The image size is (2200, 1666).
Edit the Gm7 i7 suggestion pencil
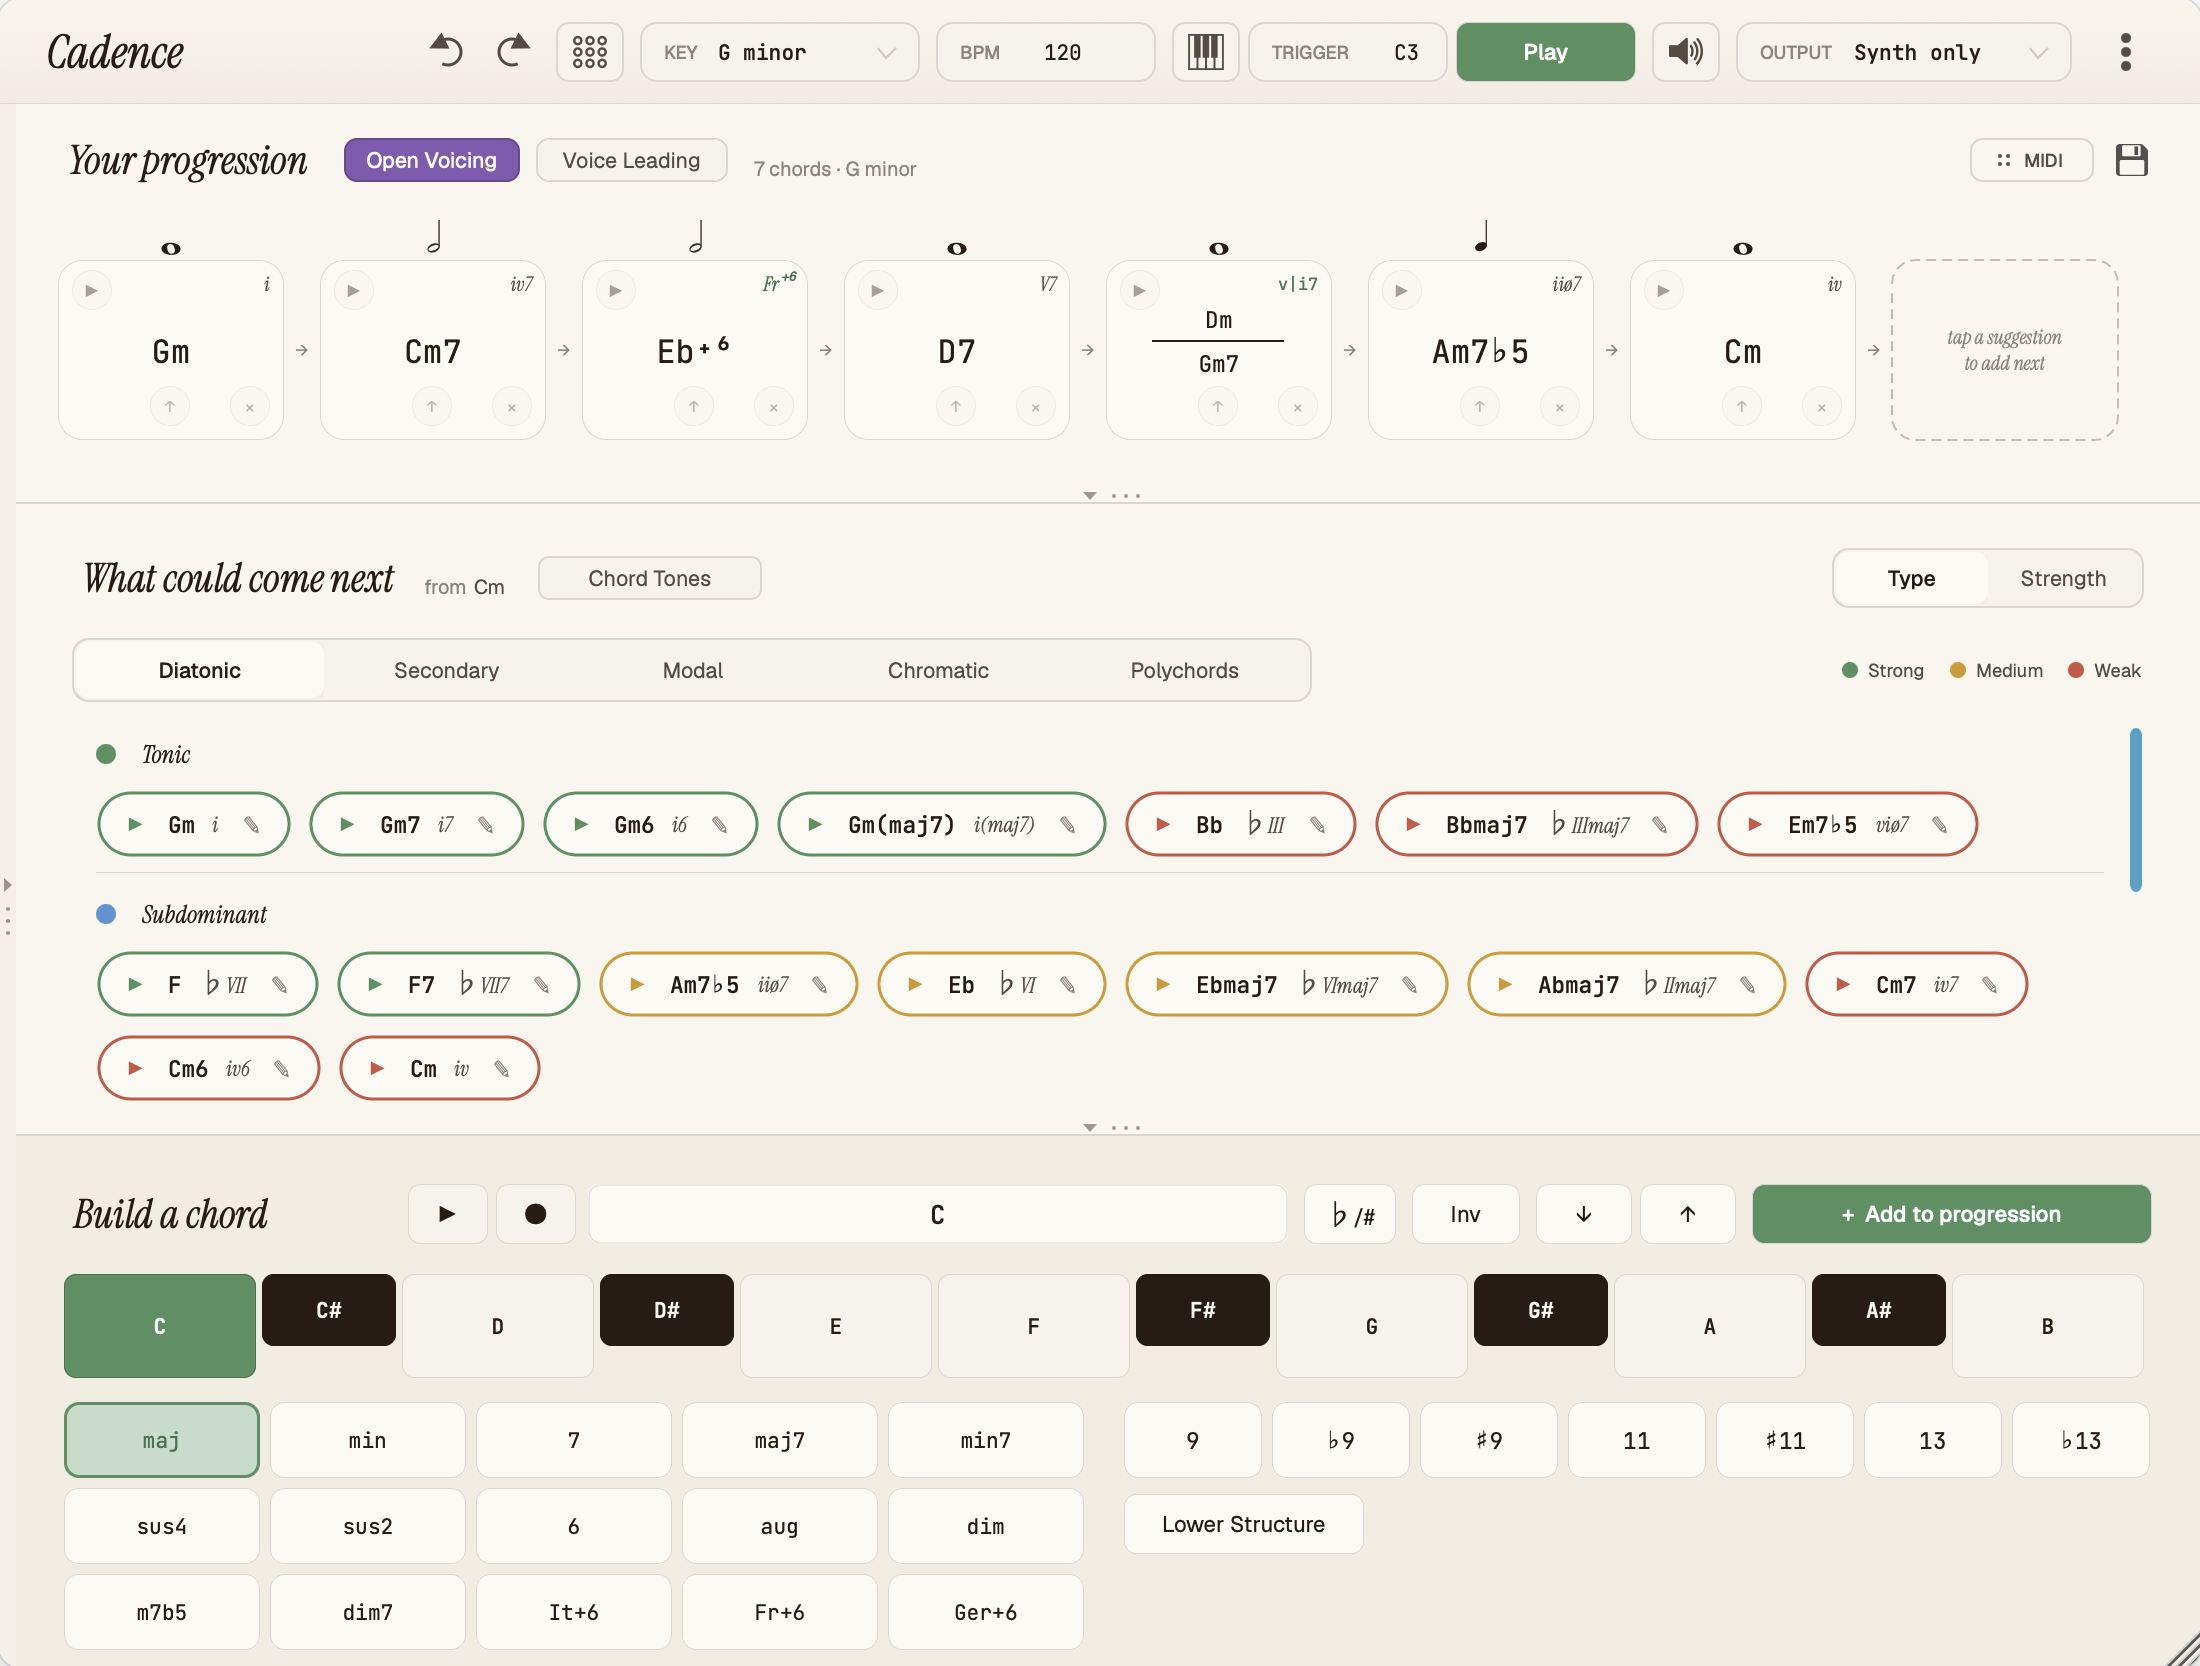(486, 825)
